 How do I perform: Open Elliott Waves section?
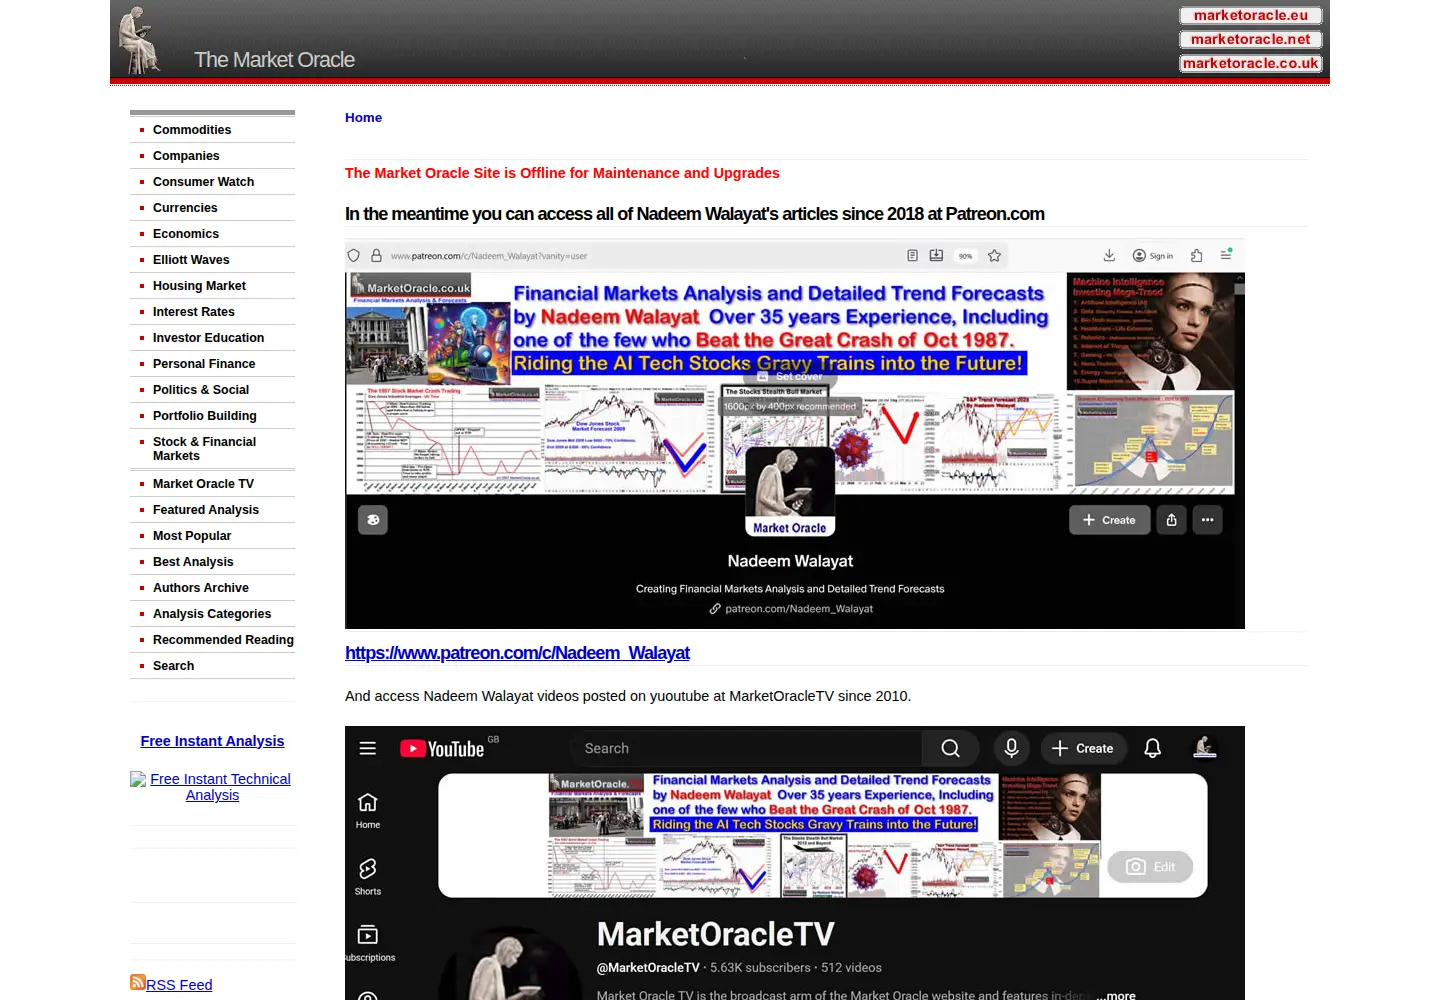coord(191,260)
